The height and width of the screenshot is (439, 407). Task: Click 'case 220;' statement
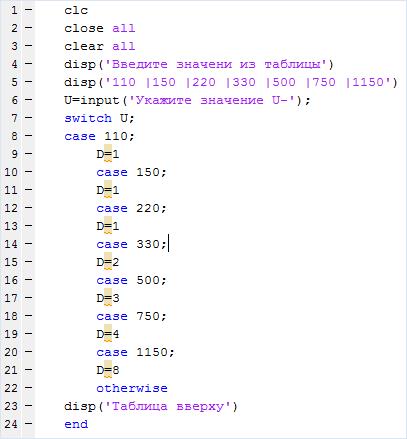[x=131, y=208]
